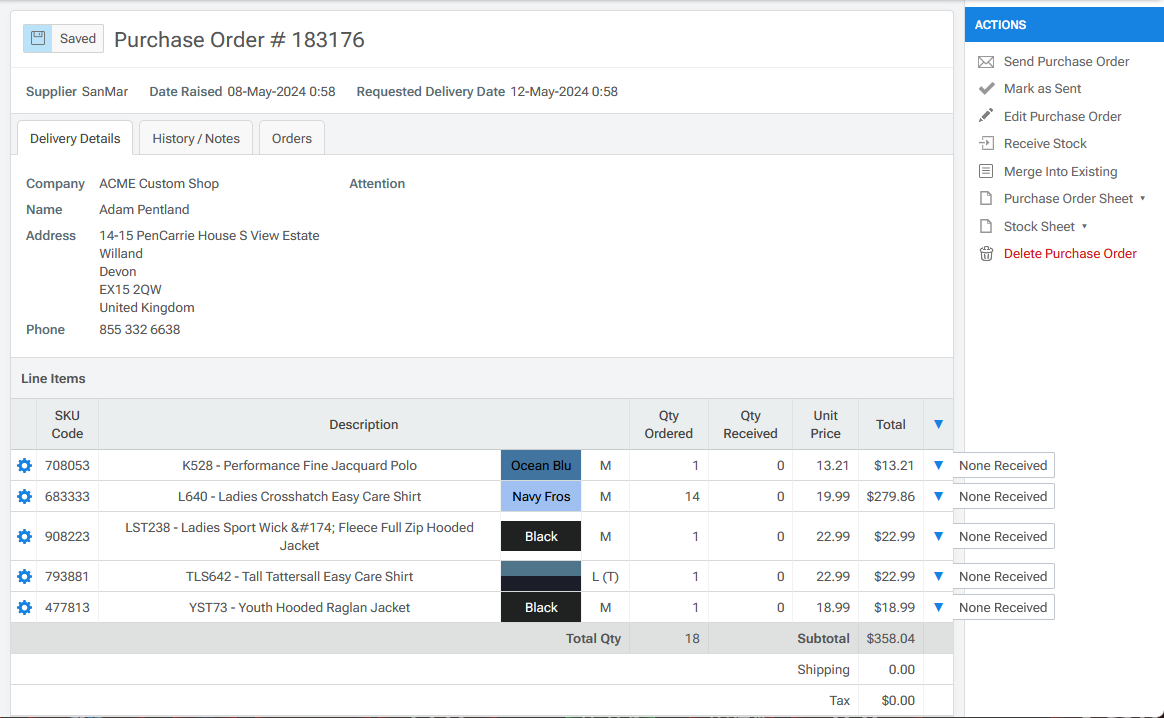Click the Black swatch on the LST238 Jacket row
1164x718 pixels.
540,536
